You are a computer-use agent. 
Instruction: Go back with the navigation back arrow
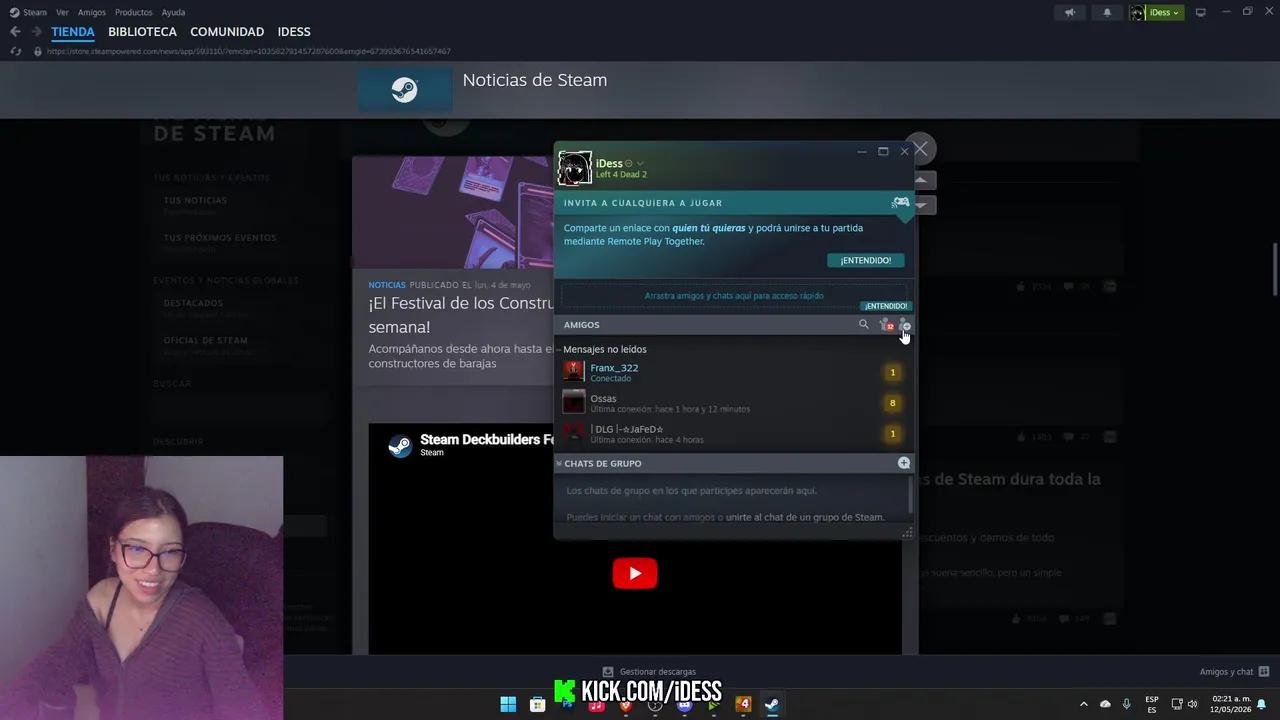[x=15, y=32]
